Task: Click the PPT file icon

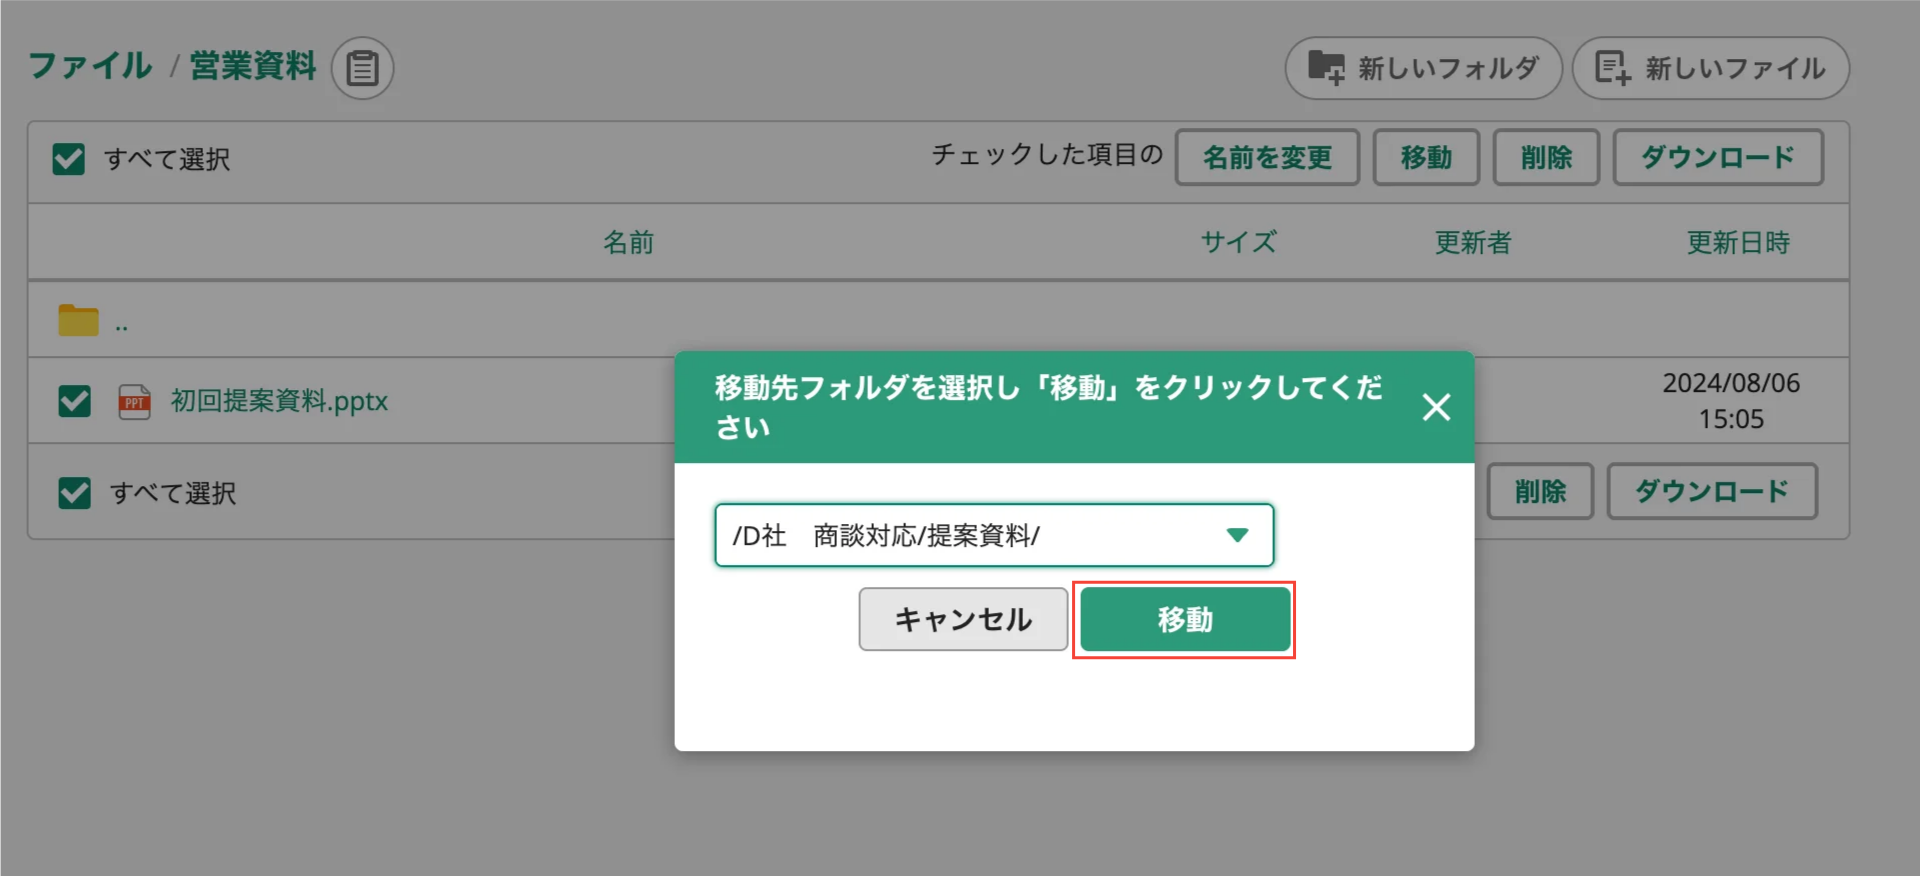Action: click(x=134, y=401)
